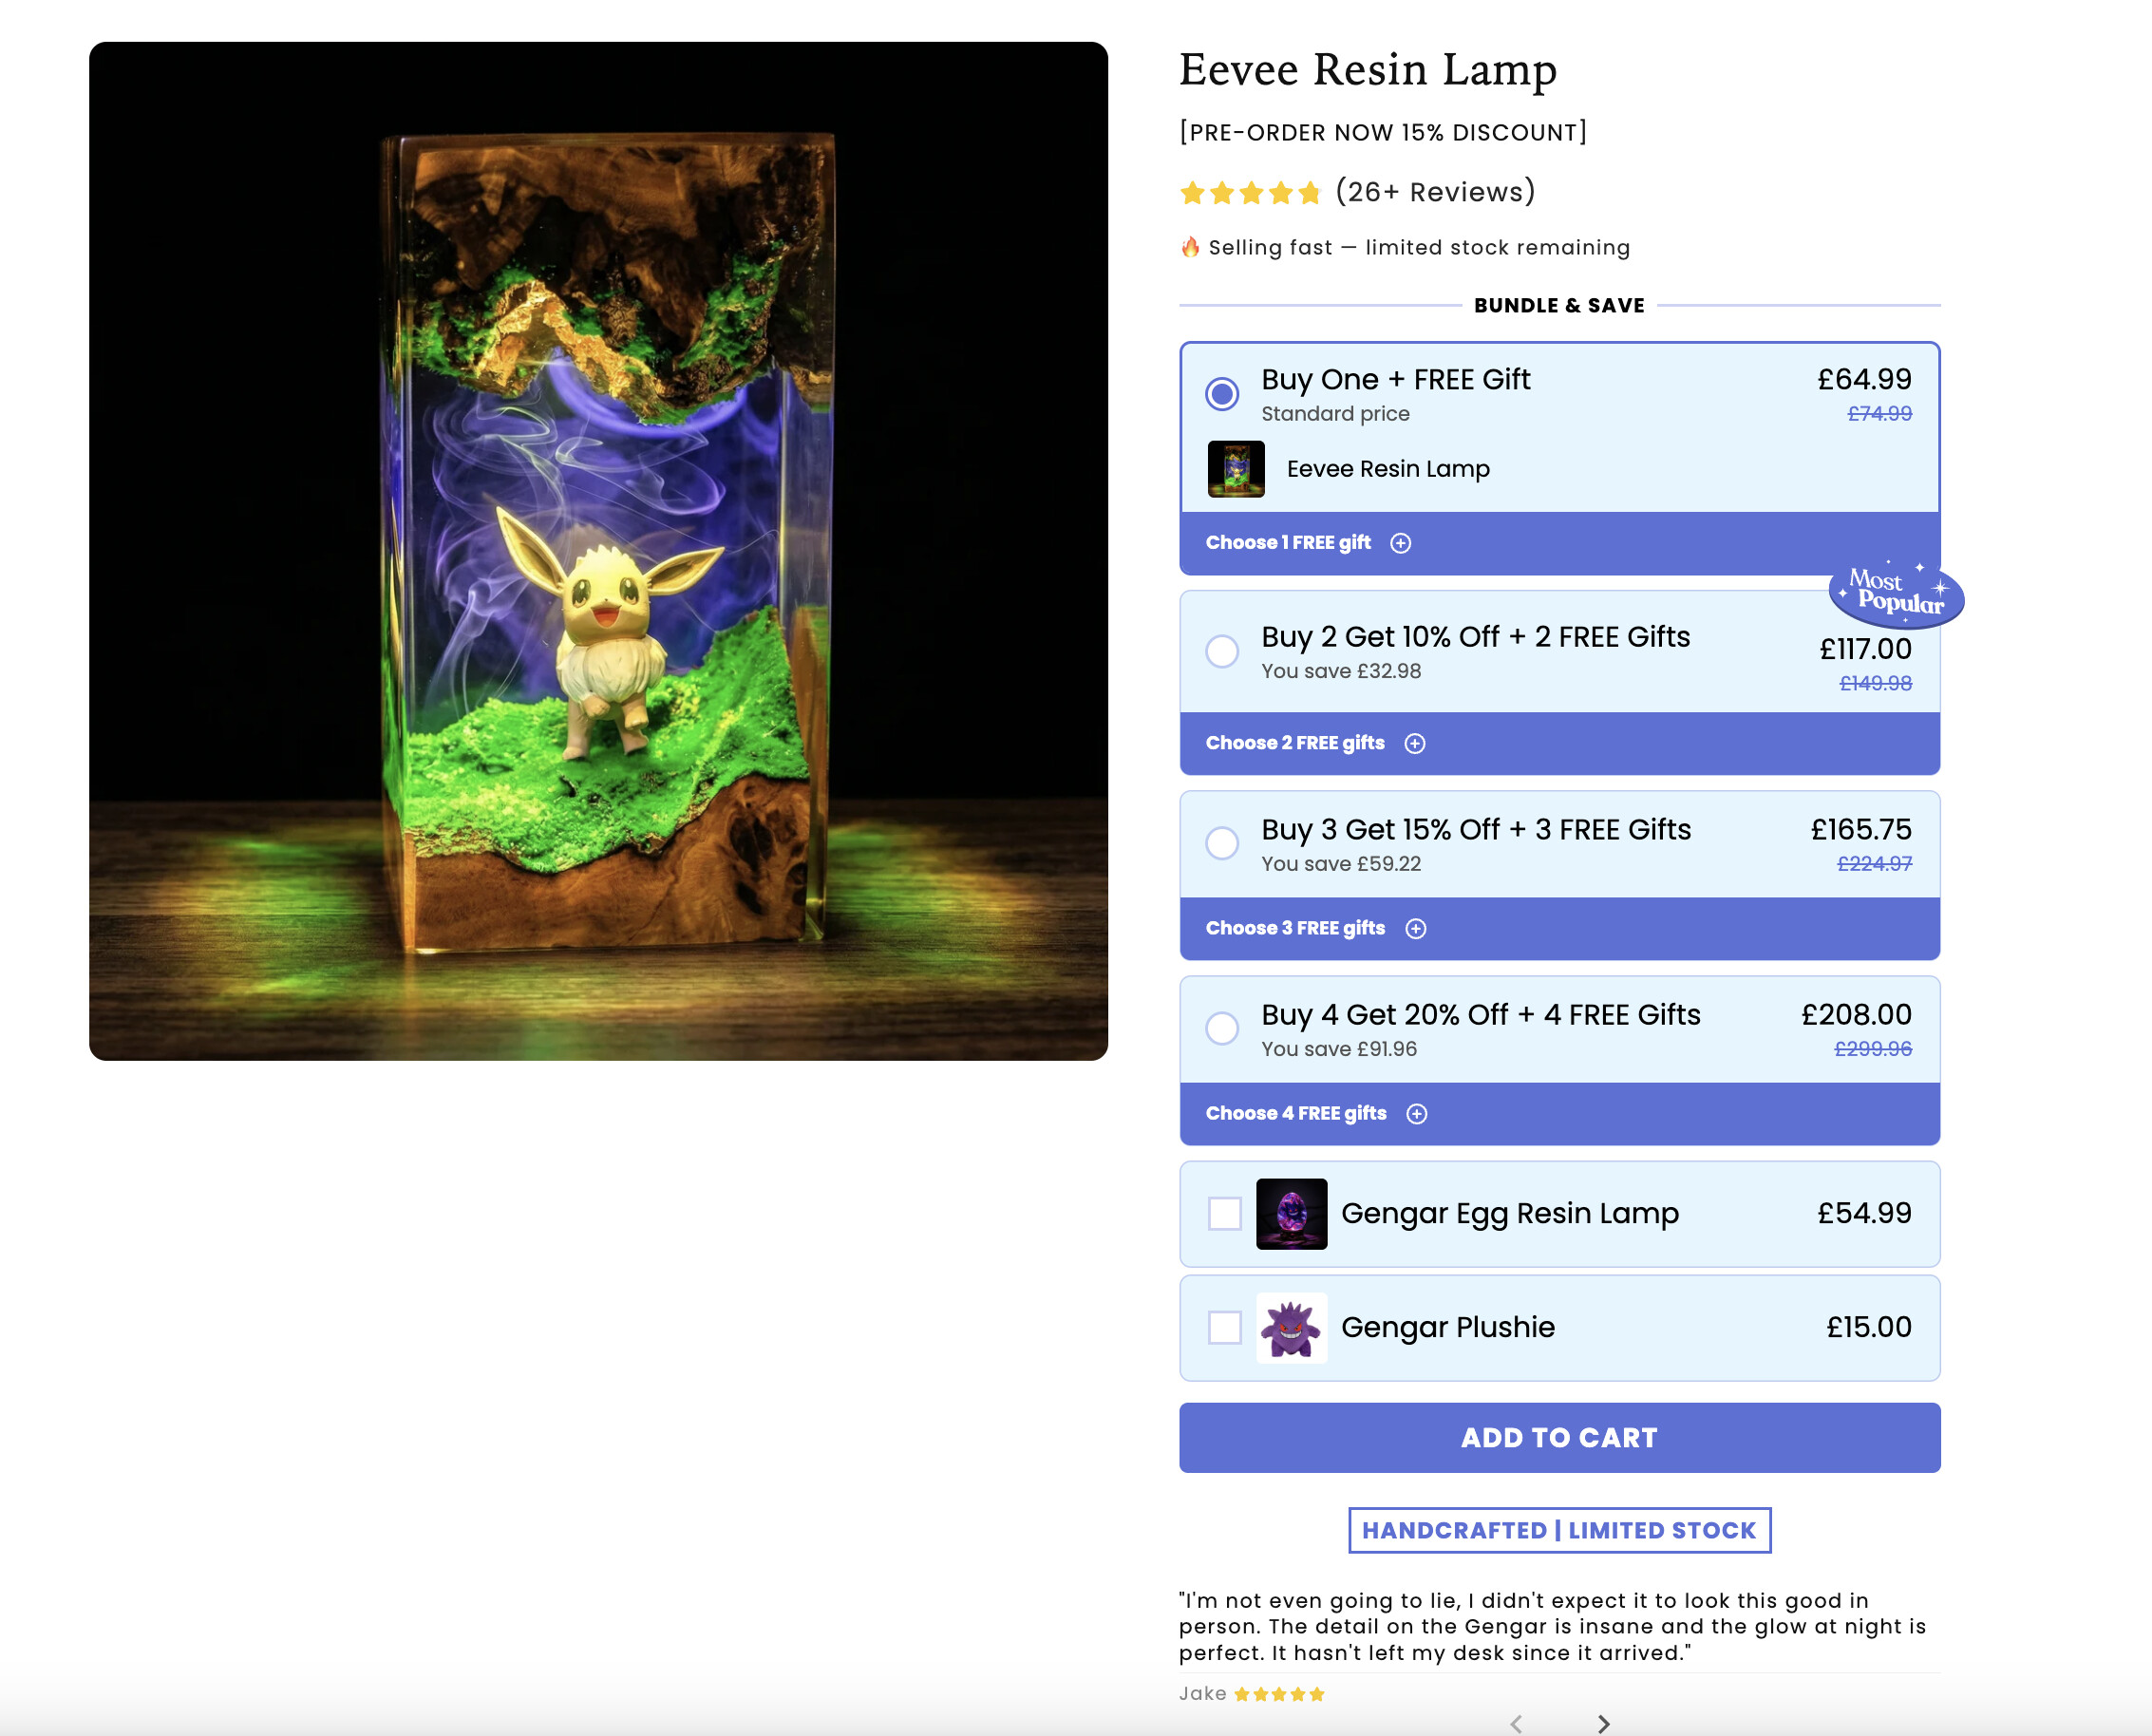Click the Eevee Resin Lamp main product image

point(598,551)
